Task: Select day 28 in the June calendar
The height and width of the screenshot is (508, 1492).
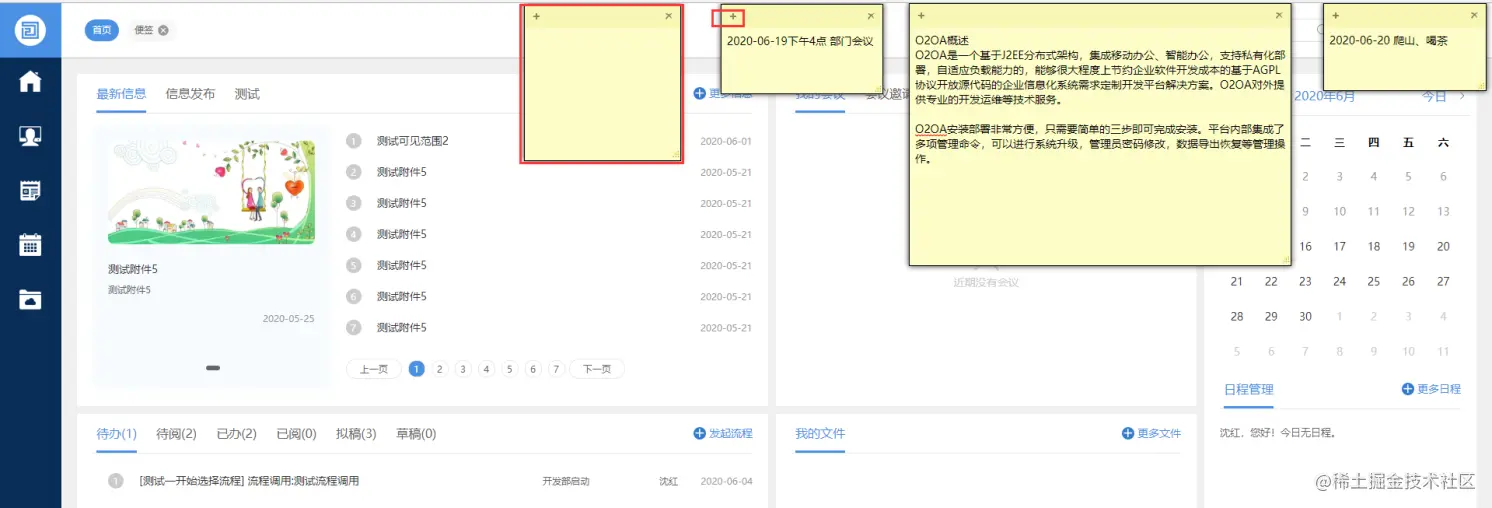Action: tap(1237, 316)
